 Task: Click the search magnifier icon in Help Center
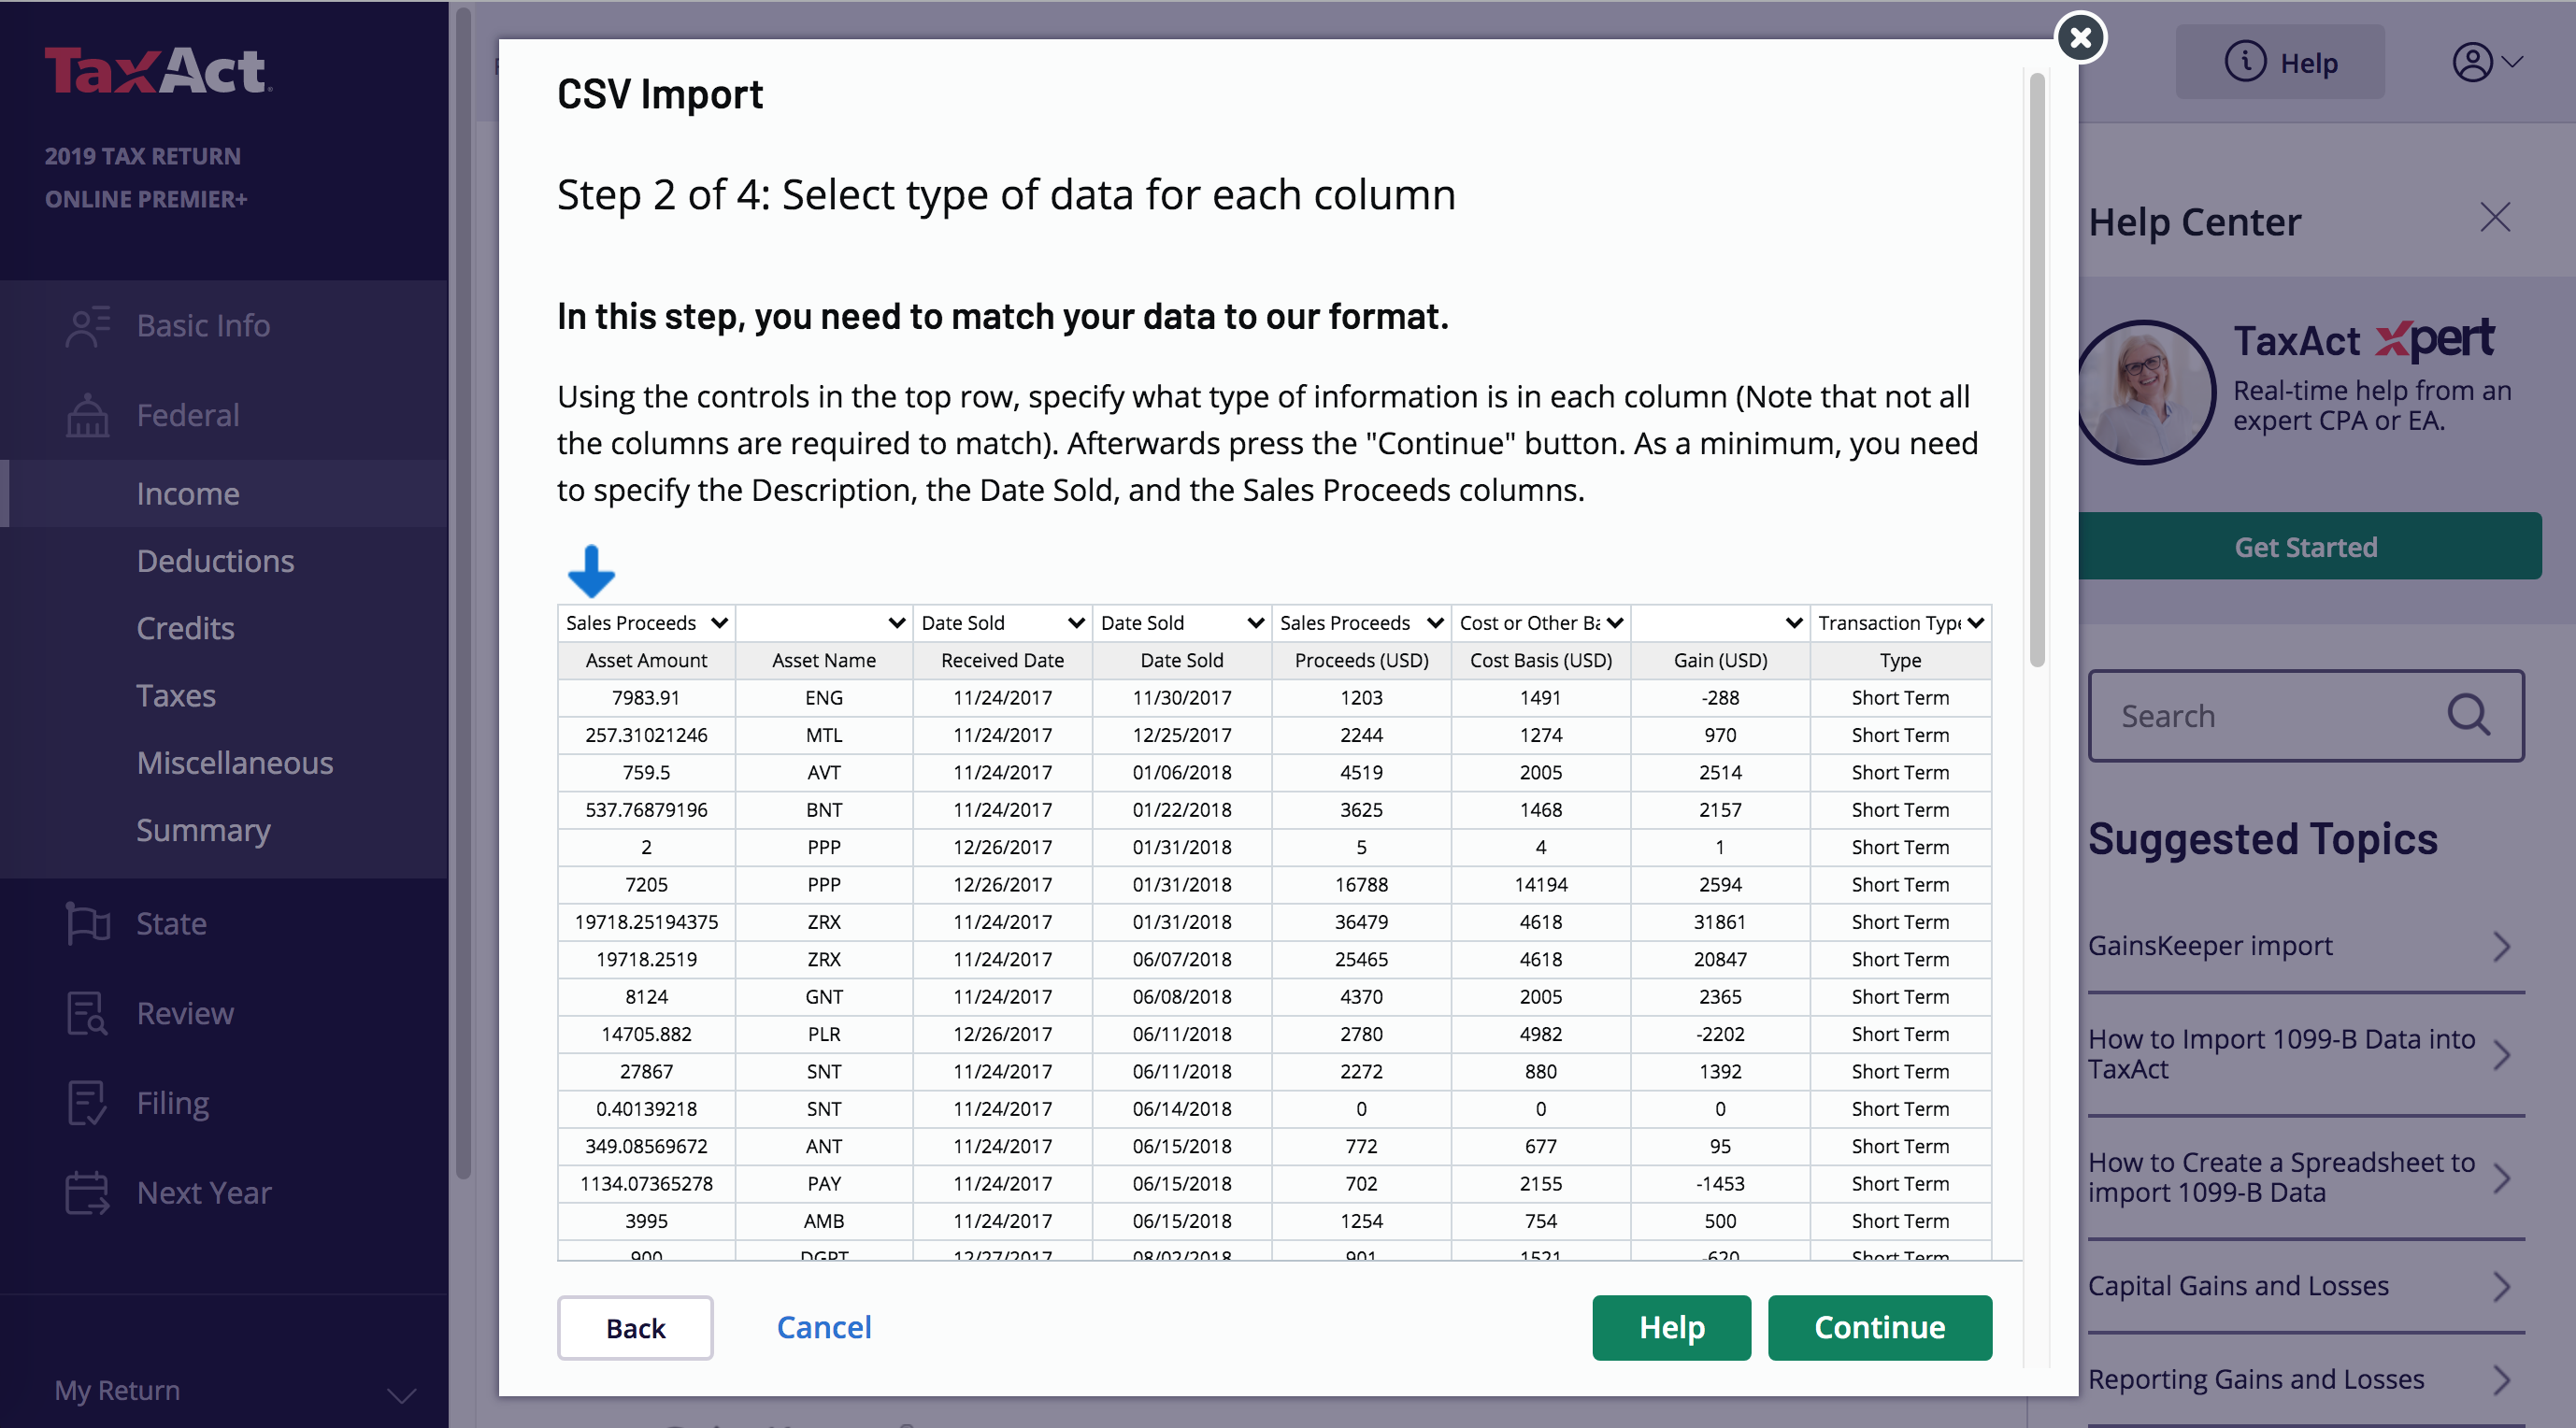[2467, 716]
